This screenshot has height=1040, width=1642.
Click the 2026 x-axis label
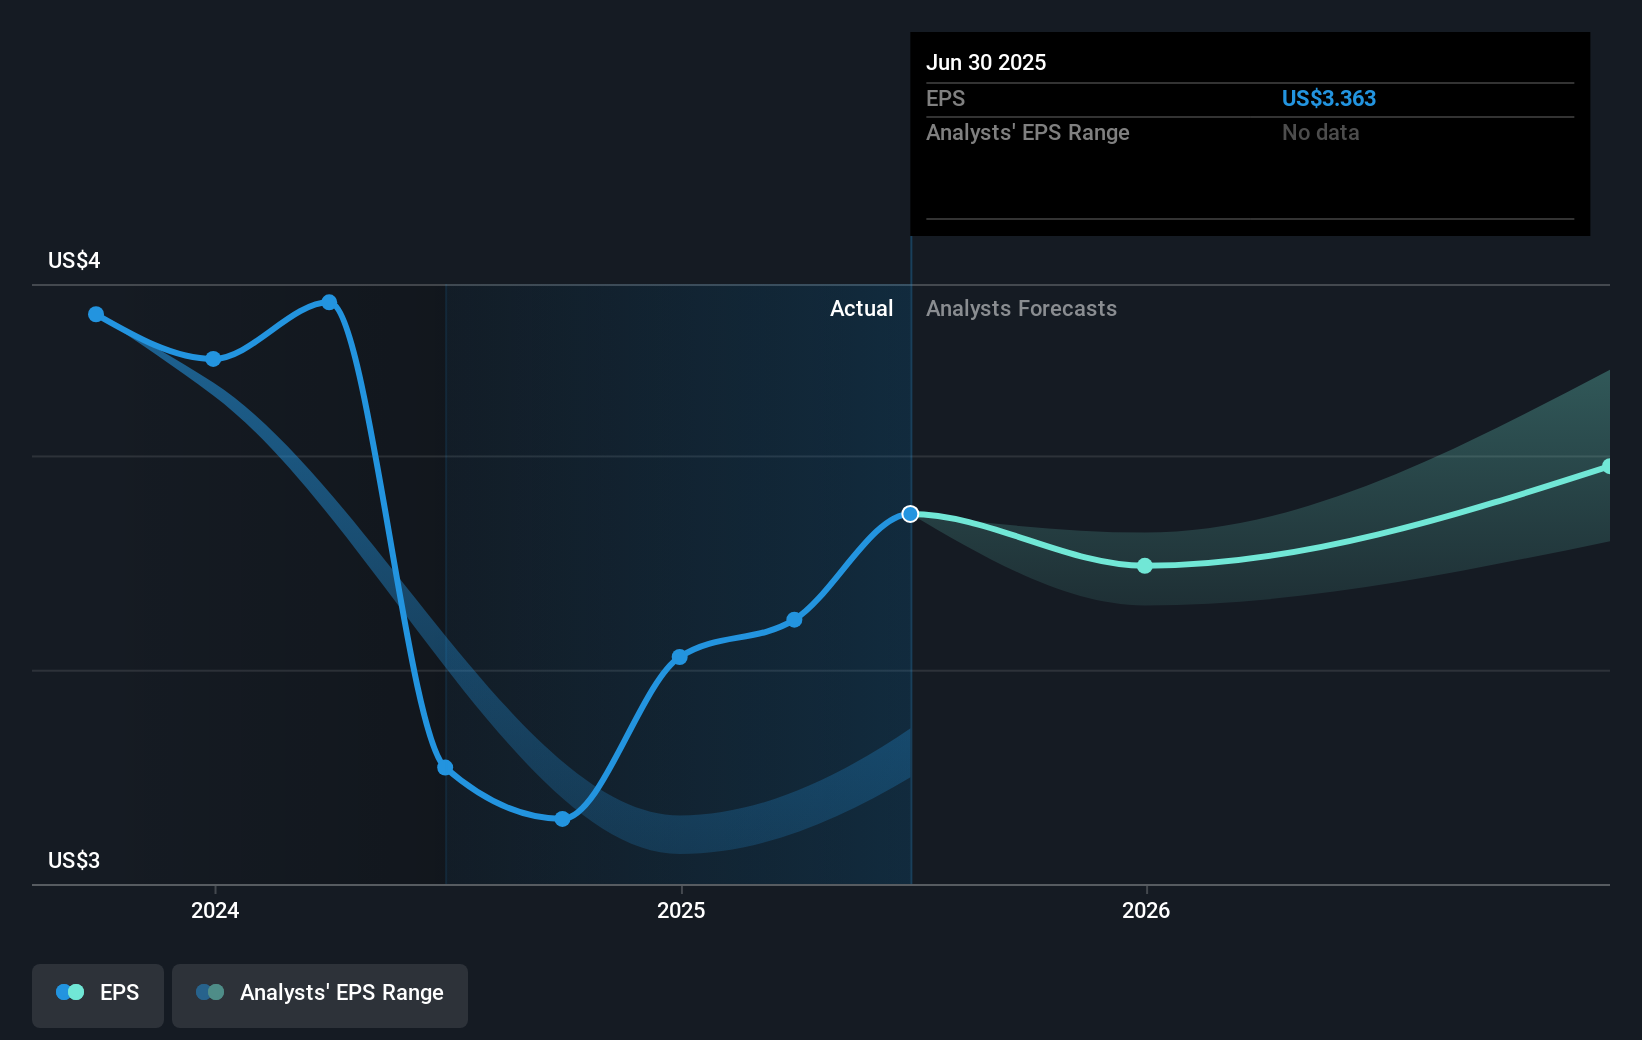pyautogui.click(x=1146, y=910)
